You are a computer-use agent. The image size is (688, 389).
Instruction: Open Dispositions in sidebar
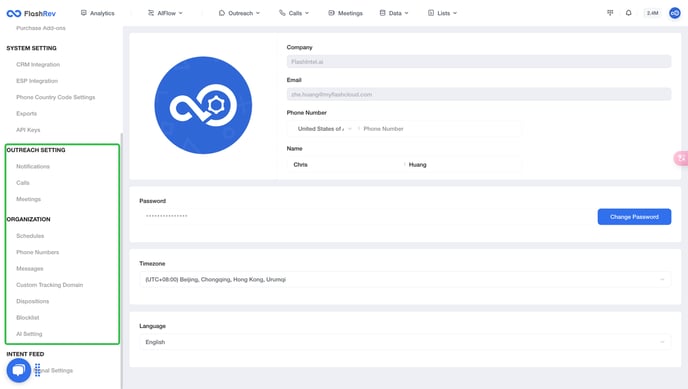32,301
